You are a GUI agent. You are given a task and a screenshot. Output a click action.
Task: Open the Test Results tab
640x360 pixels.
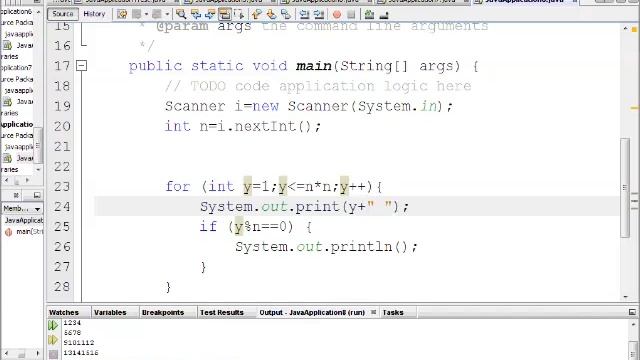click(222, 312)
